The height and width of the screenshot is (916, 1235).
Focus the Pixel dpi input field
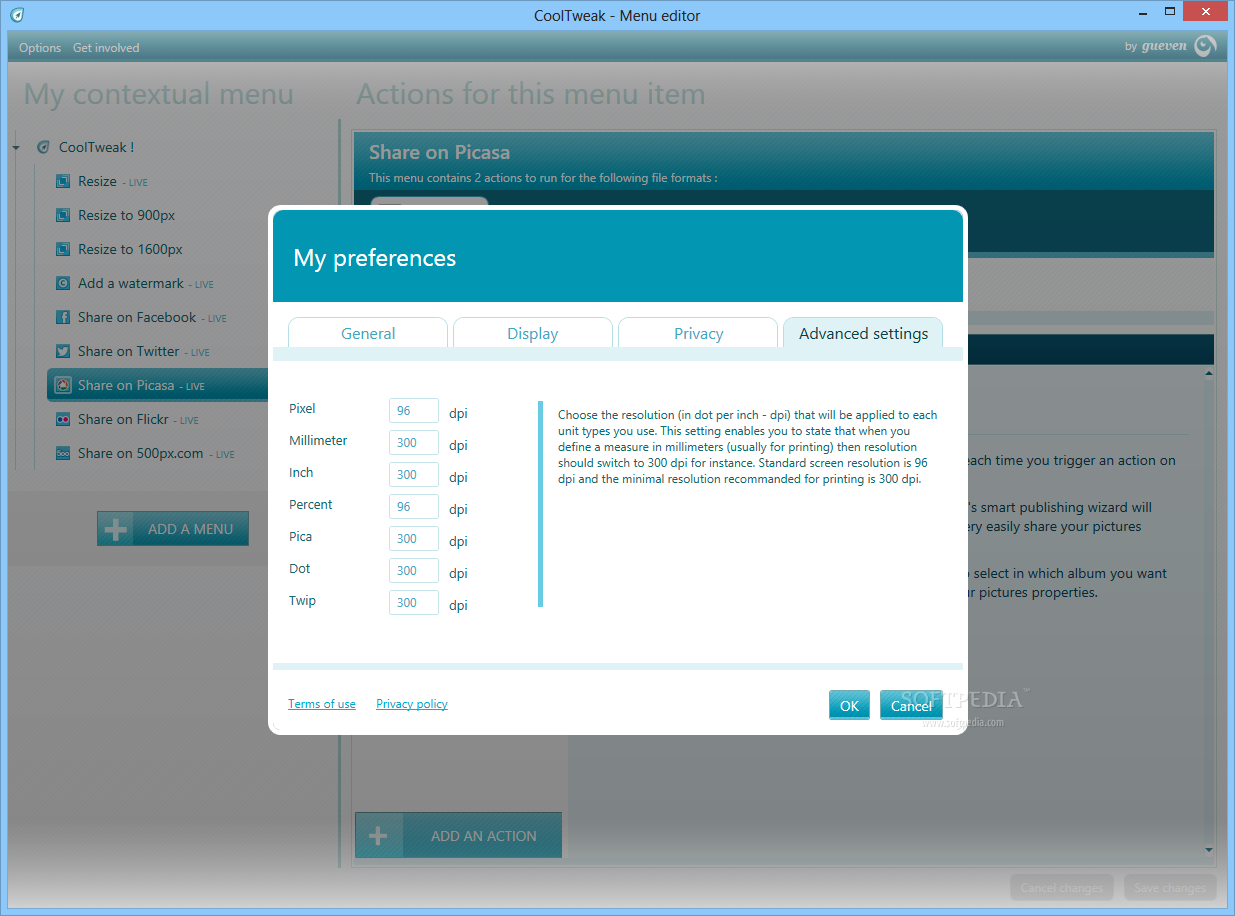point(414,411)
